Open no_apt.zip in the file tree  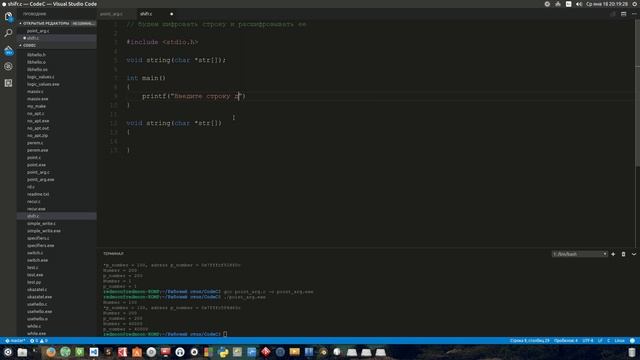(38, 136)
